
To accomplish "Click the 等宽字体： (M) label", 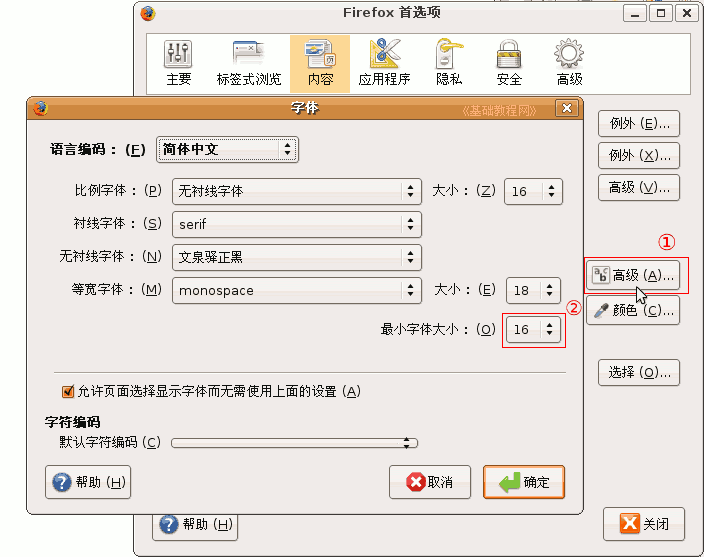I will coord(116,289).
